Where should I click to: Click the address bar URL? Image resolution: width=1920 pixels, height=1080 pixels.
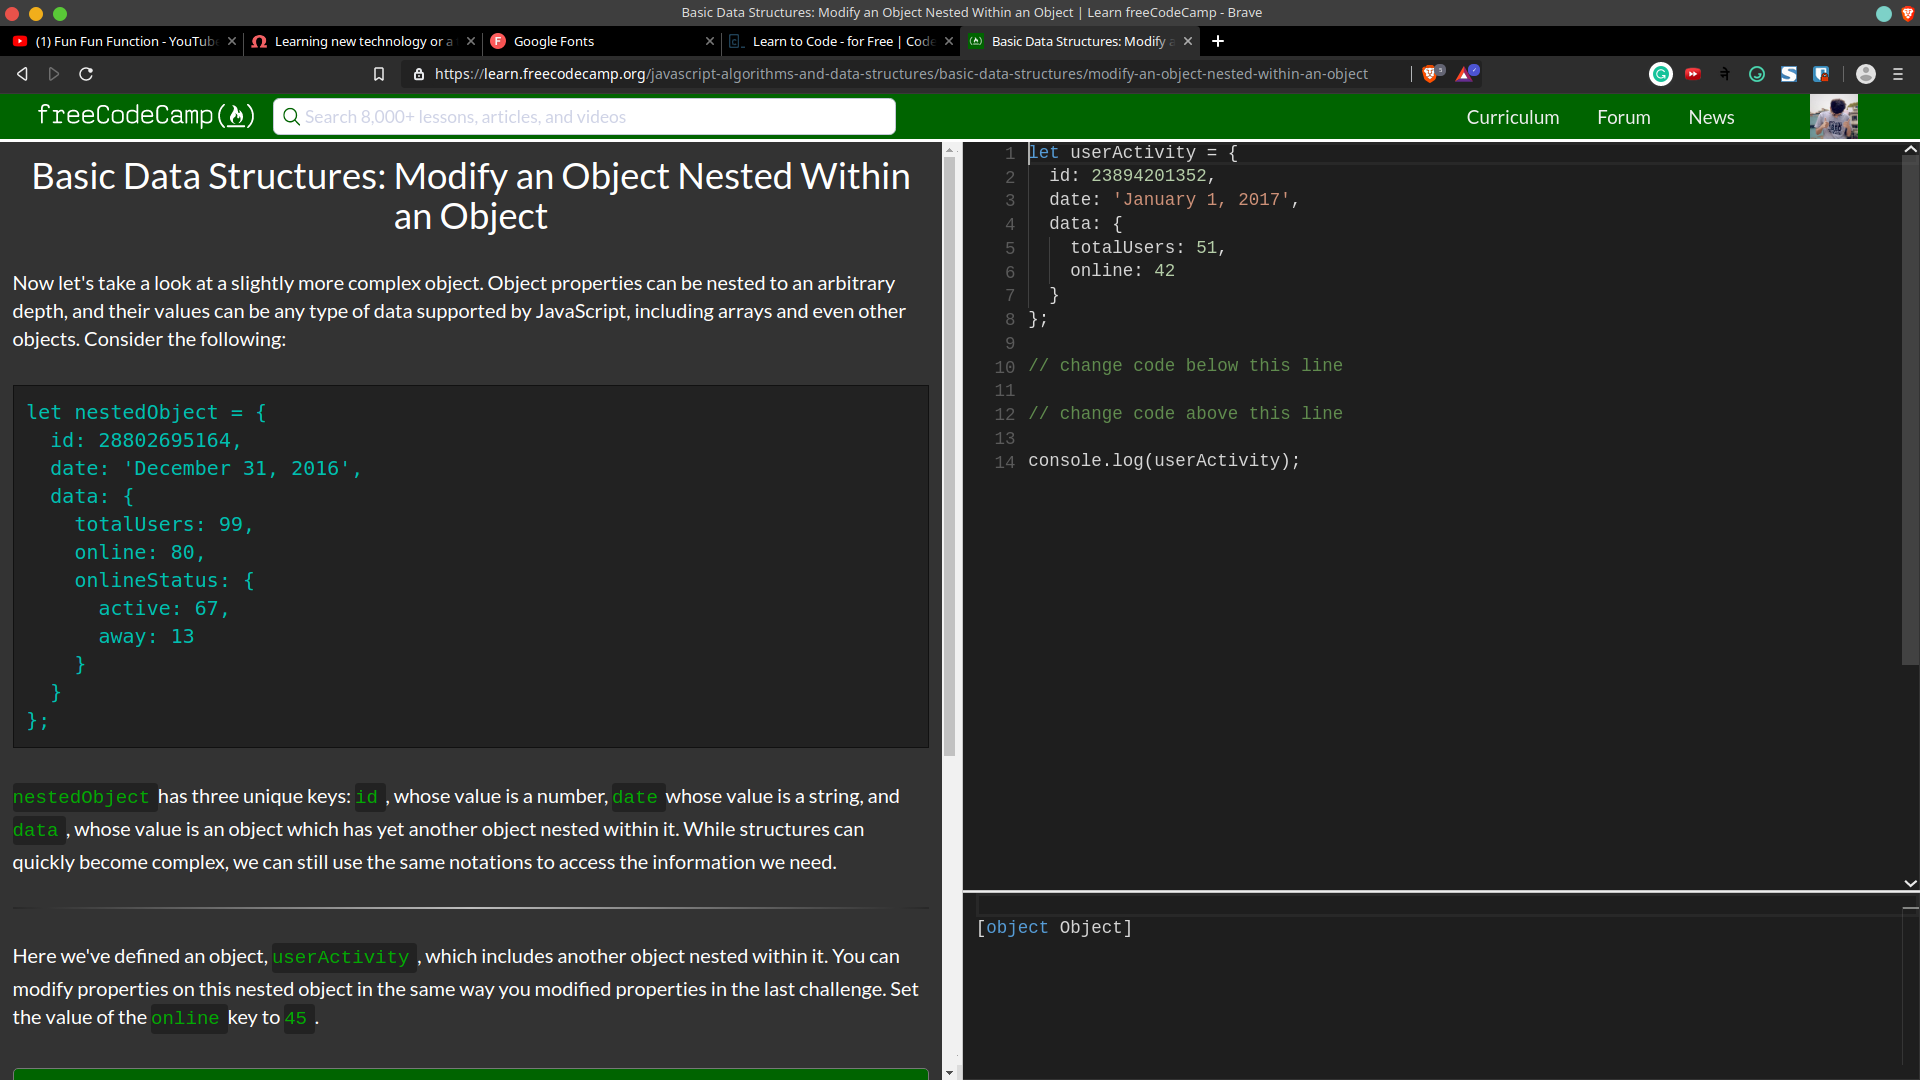[x=901, y=74]
